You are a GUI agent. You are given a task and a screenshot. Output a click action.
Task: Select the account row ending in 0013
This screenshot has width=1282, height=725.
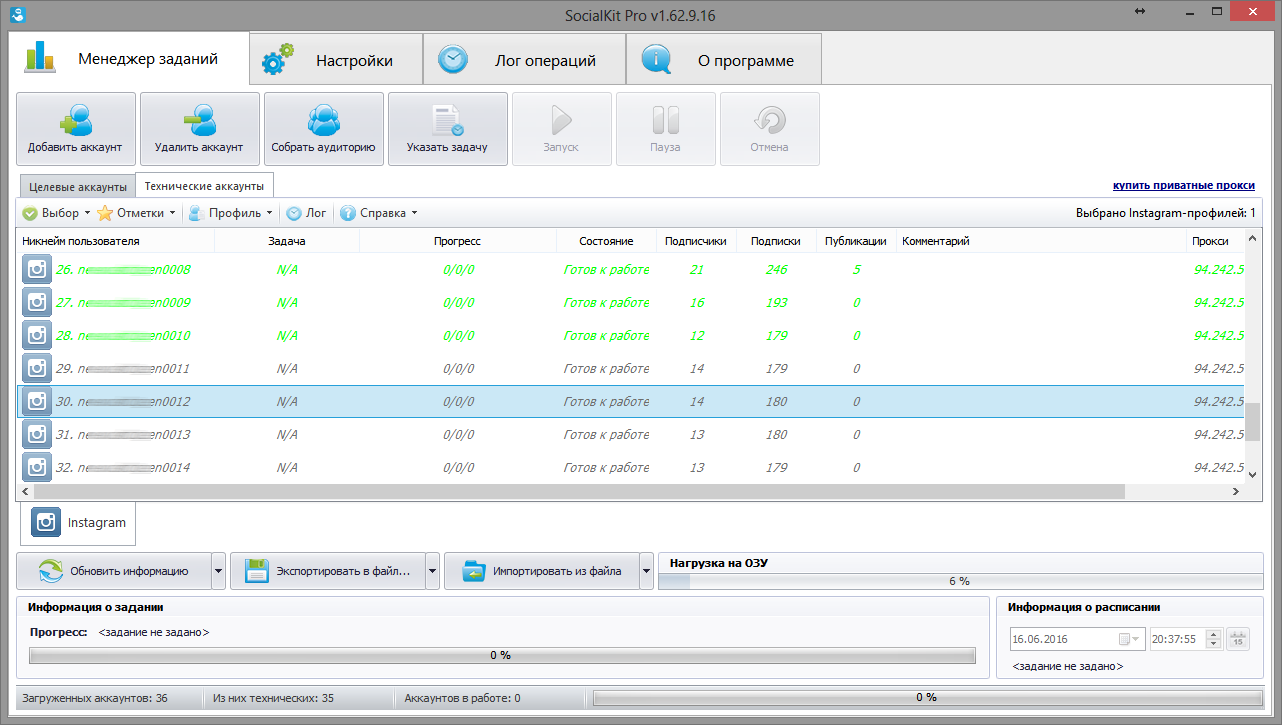(631, 435)
